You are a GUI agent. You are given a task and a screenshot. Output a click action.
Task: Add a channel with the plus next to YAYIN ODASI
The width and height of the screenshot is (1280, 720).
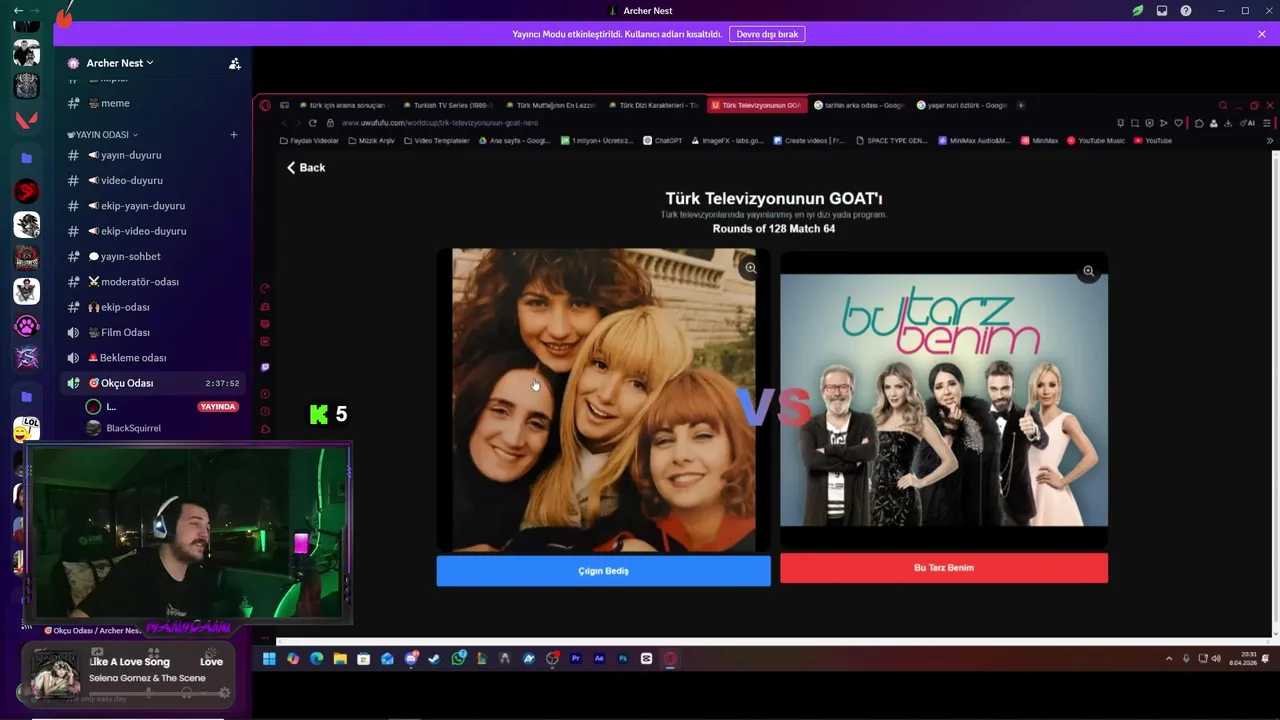[234, 135]
